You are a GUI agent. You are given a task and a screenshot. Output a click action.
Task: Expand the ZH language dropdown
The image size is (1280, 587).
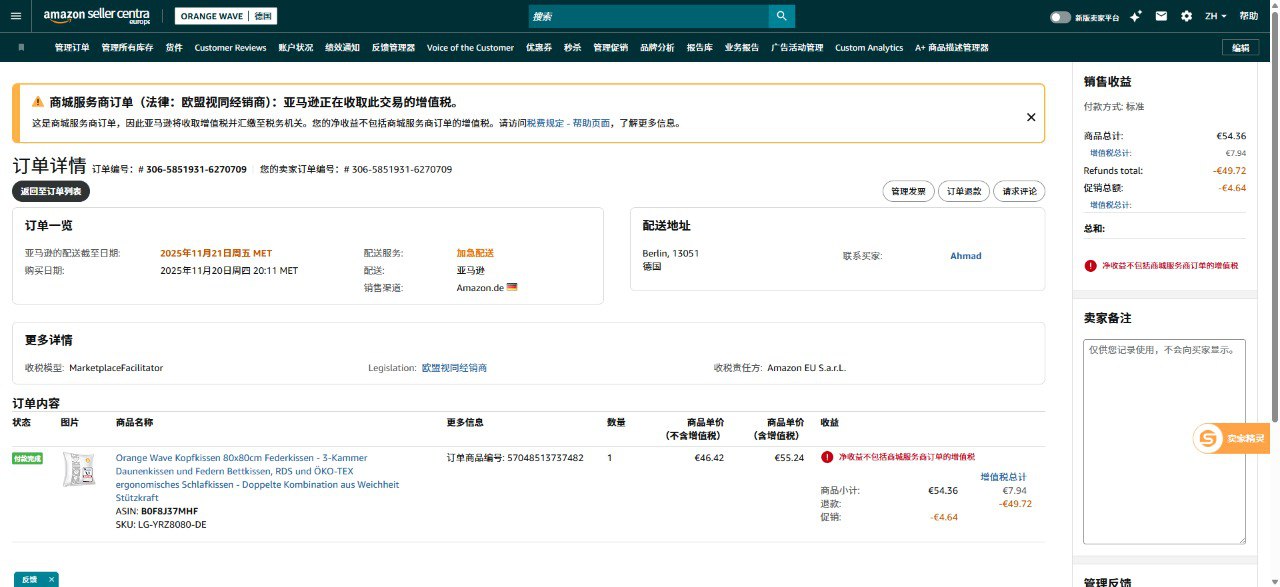click(x=1215, y=16)
